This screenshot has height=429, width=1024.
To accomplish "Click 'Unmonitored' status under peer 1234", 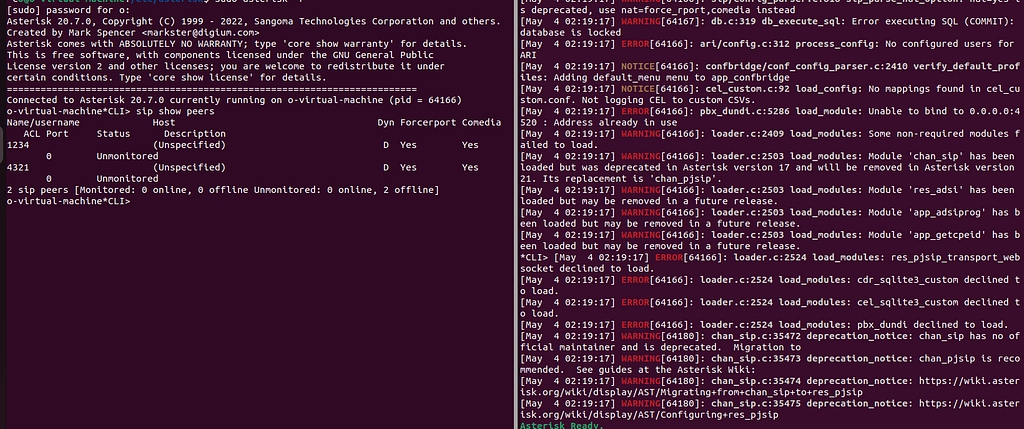I will coord(127,156).
